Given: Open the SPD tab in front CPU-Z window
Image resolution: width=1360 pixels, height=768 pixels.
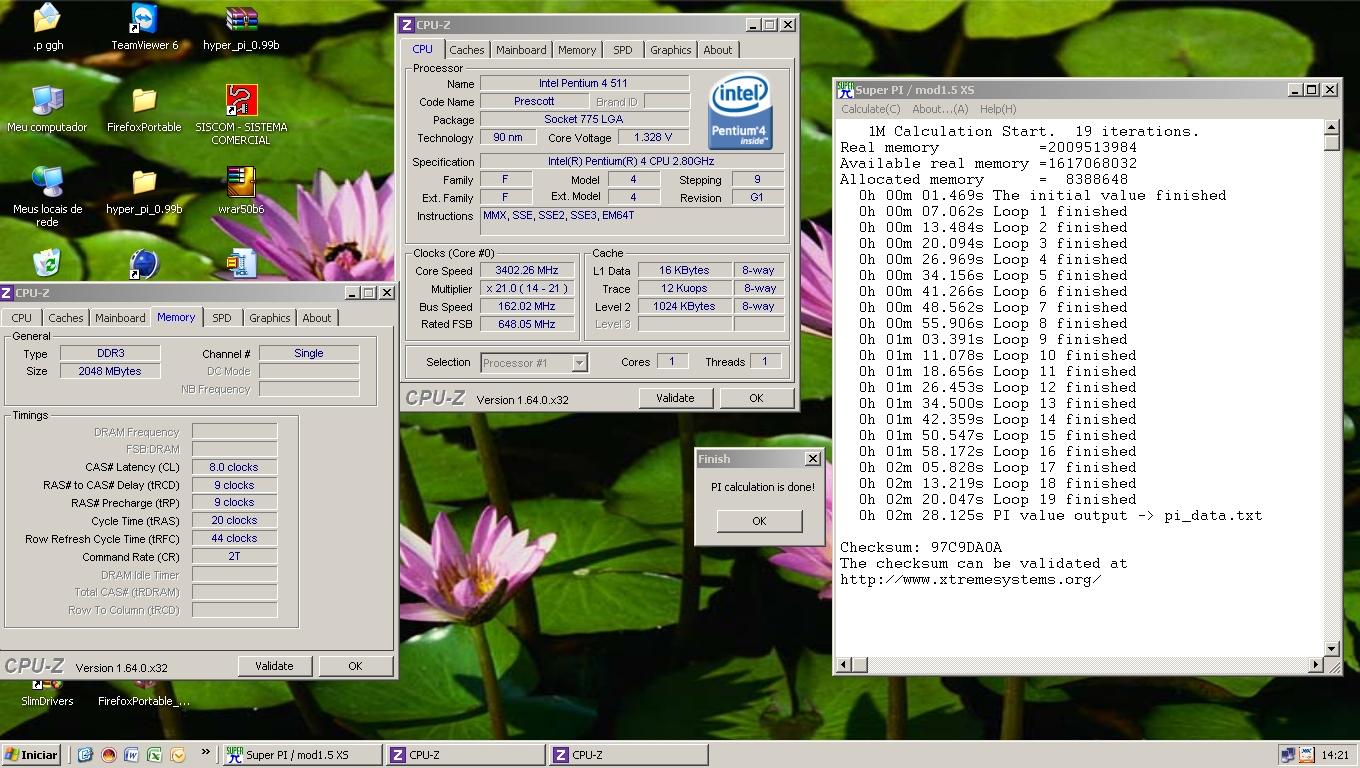Looking at the screenshot, I should [x=622, y=50].
